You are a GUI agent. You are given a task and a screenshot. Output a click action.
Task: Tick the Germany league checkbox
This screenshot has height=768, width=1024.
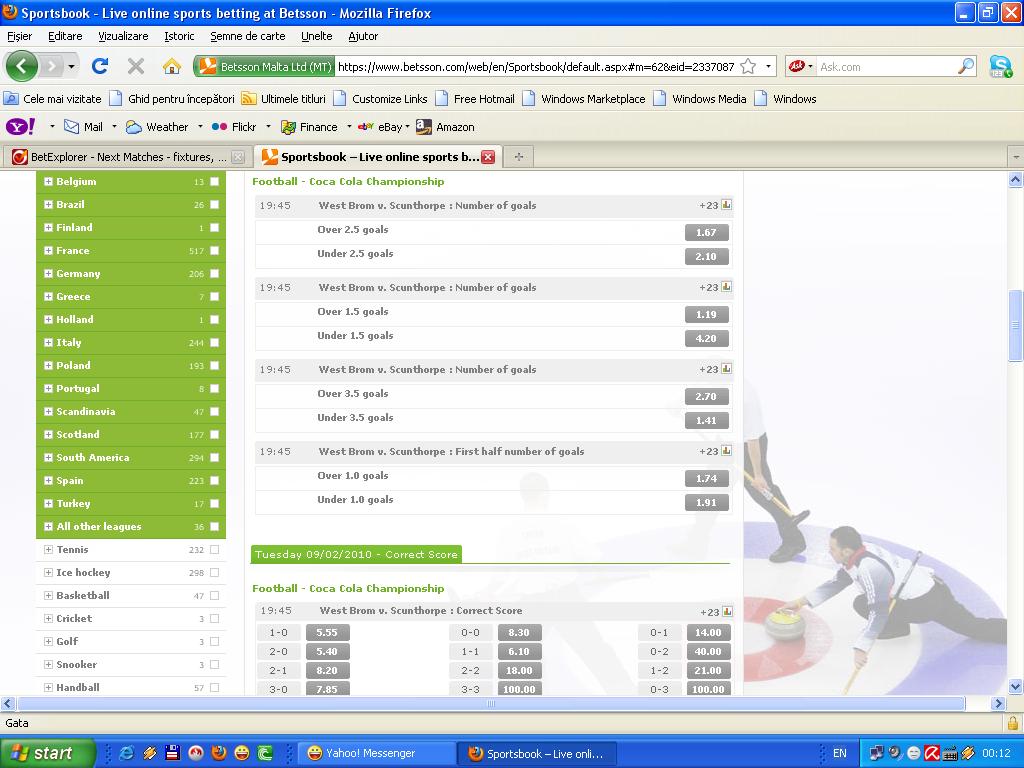(x=214, y=274)
